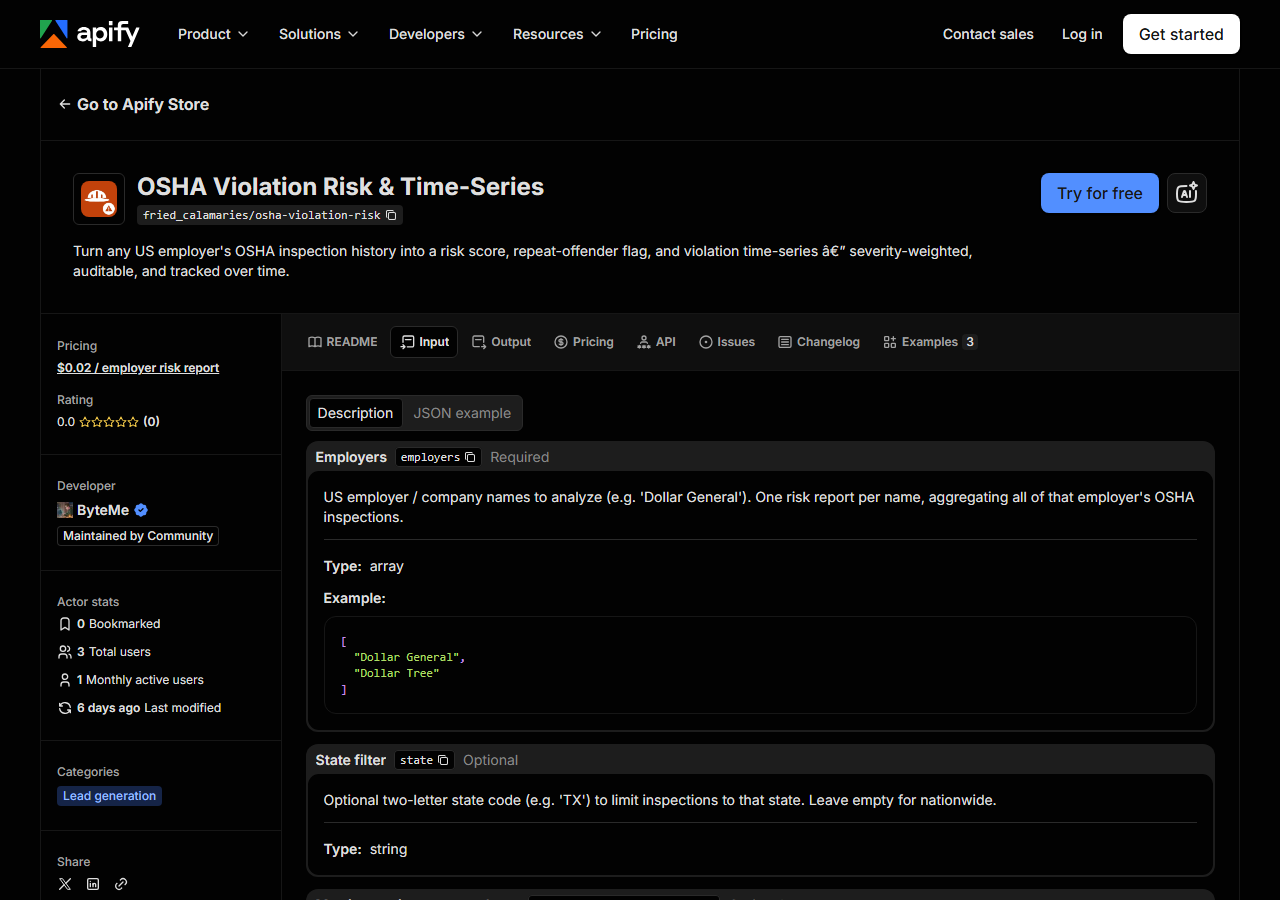Screen dimensions: 1280x900
Task: Copy the share link
Action: tap(121, 884)
